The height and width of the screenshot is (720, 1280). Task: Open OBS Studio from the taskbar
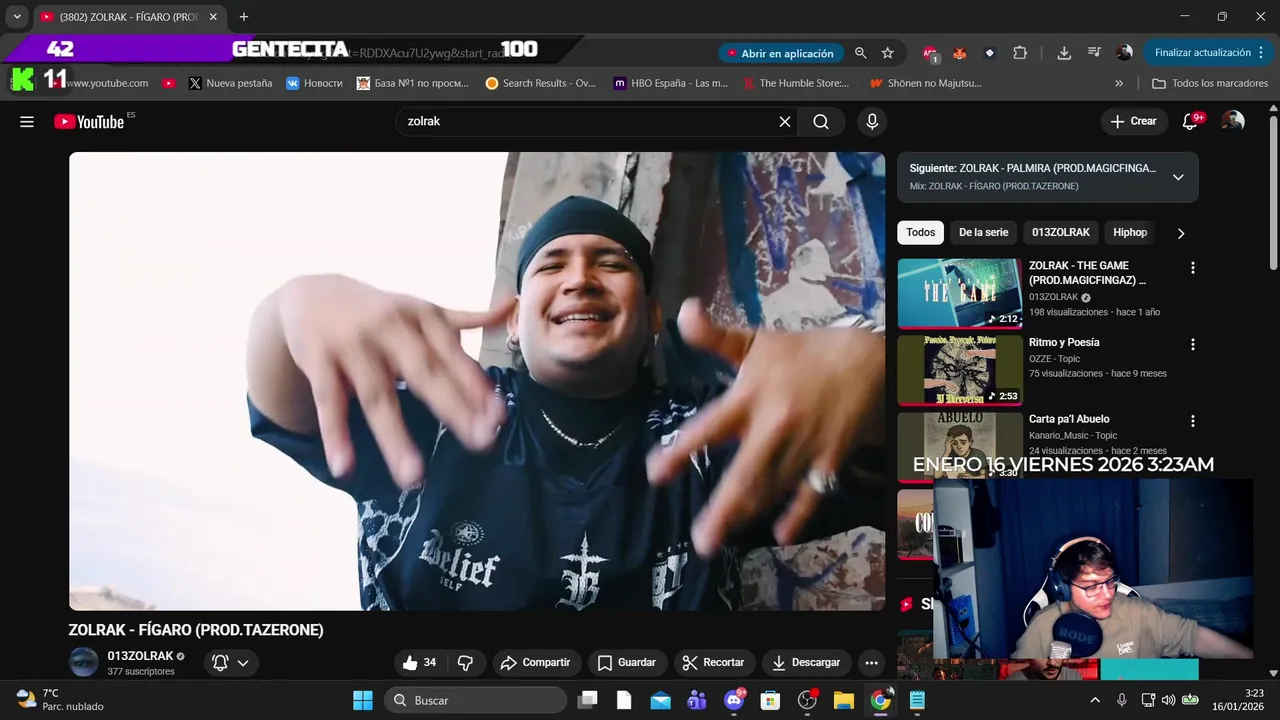pos(807,700)
